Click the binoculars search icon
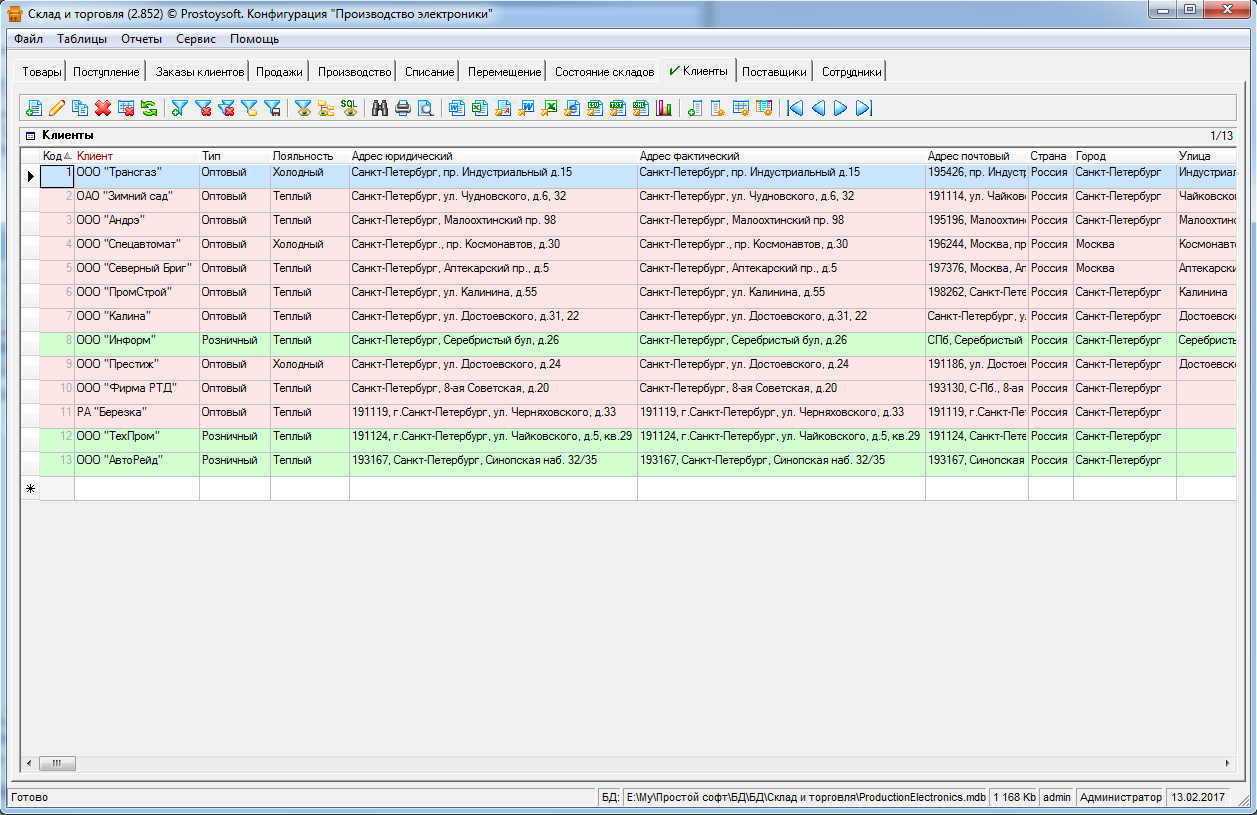Screen dimensions: 1257x815 [380, 108]
